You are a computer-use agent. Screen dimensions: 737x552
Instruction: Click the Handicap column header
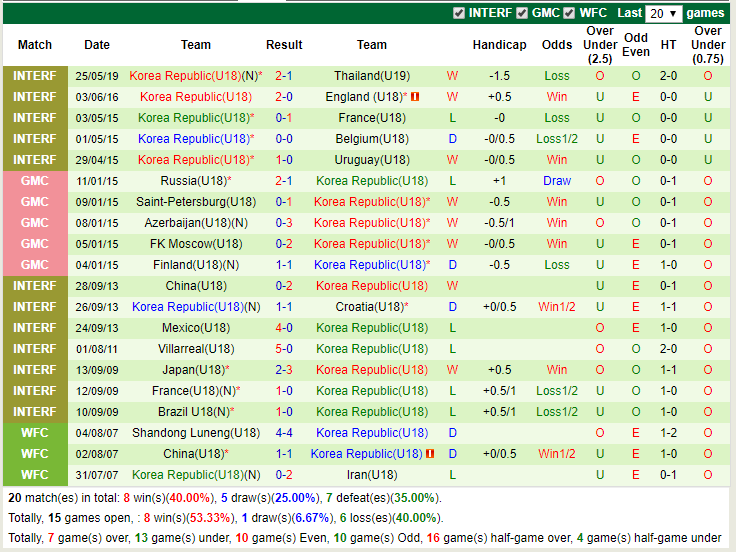point(499,45)
